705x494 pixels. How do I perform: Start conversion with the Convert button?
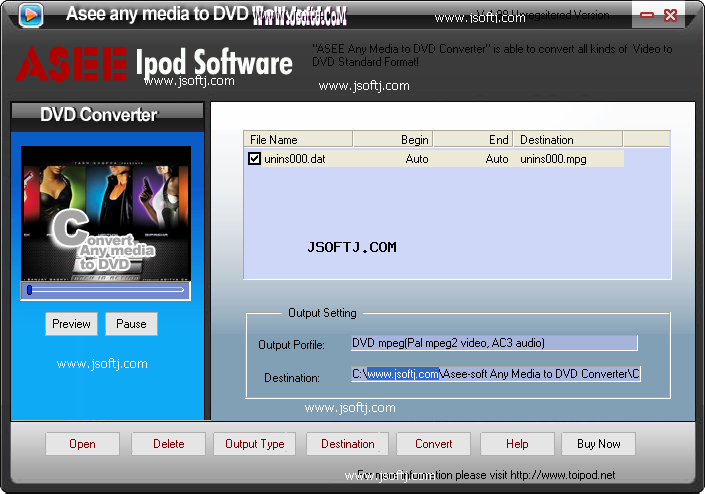point(433,444)
